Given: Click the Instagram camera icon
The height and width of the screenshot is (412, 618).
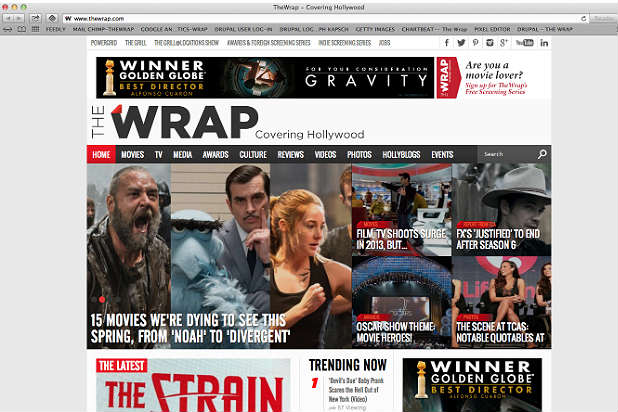Looking at the screenshot, I should 489,43.
